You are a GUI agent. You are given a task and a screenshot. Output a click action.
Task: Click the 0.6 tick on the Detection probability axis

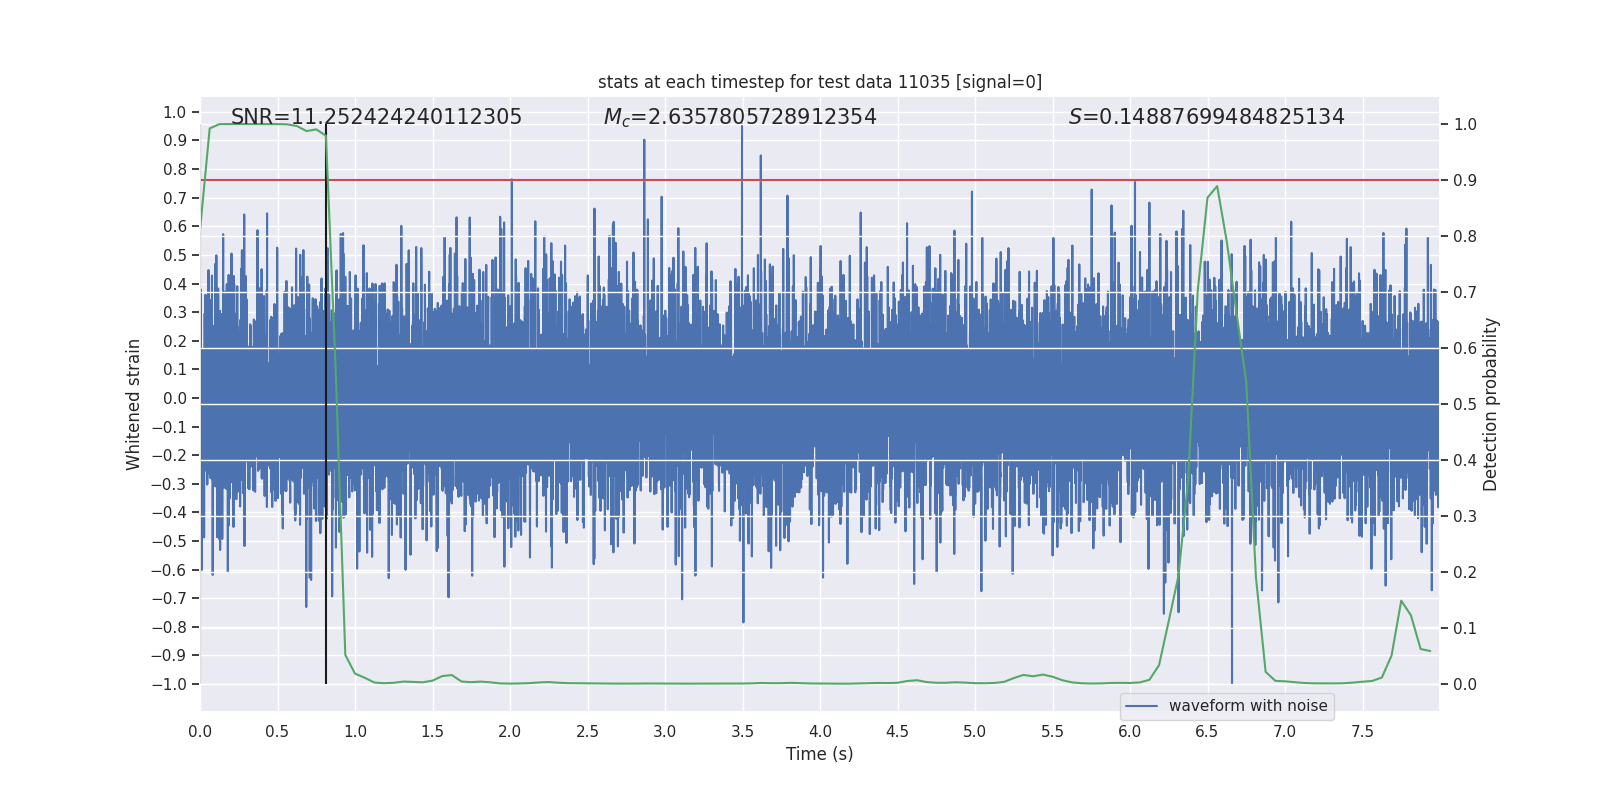pos(1465,349)
